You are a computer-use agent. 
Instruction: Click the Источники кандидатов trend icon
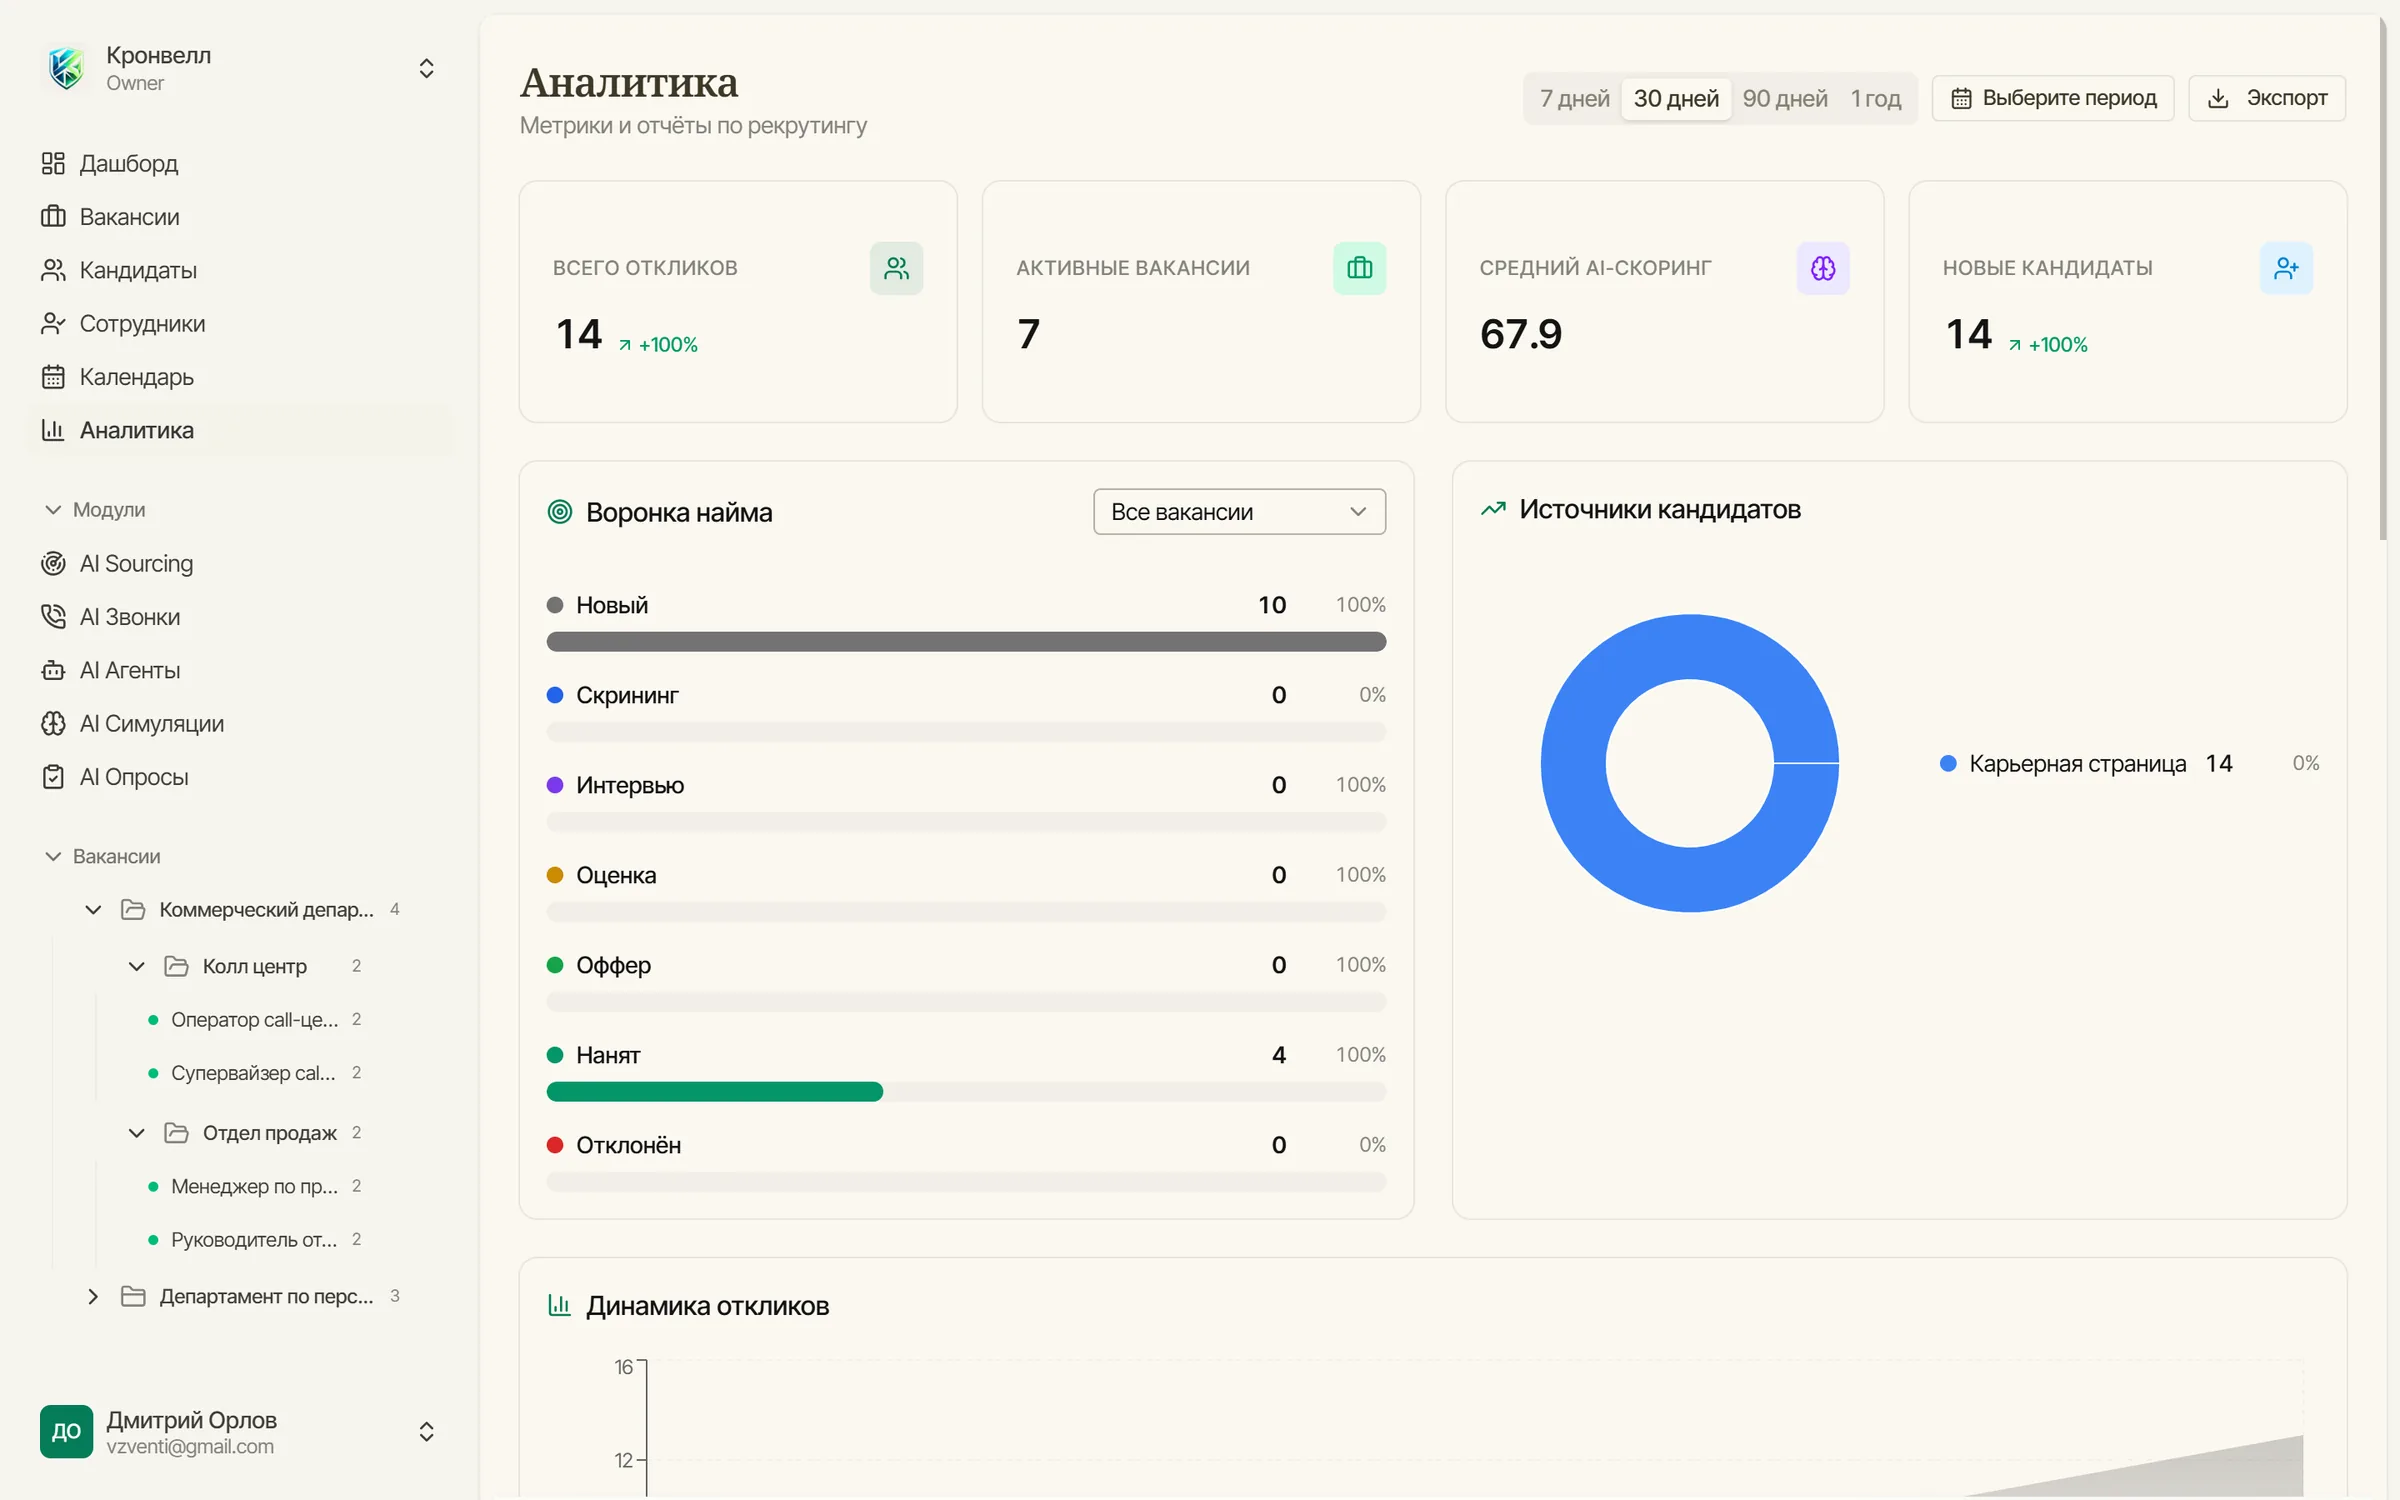click(1493, 509)
